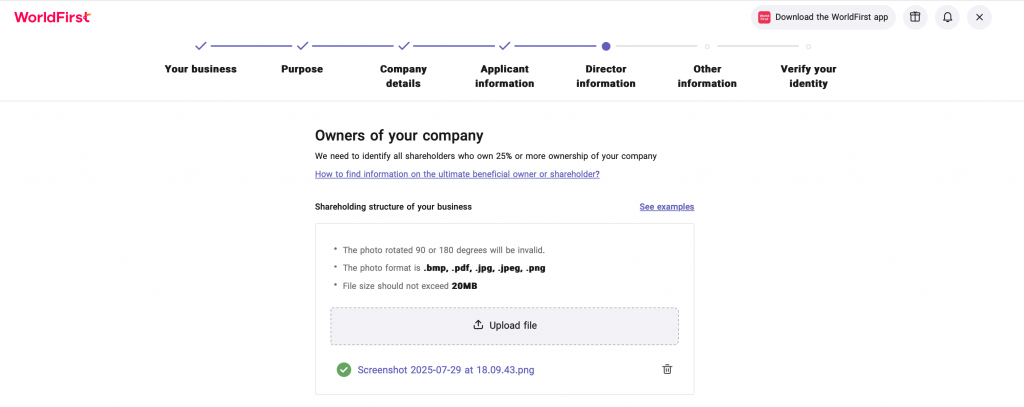Click File size should not exceed 20MB text
1024x407 pixels.
pyautogui.click(x=409, y=286)
